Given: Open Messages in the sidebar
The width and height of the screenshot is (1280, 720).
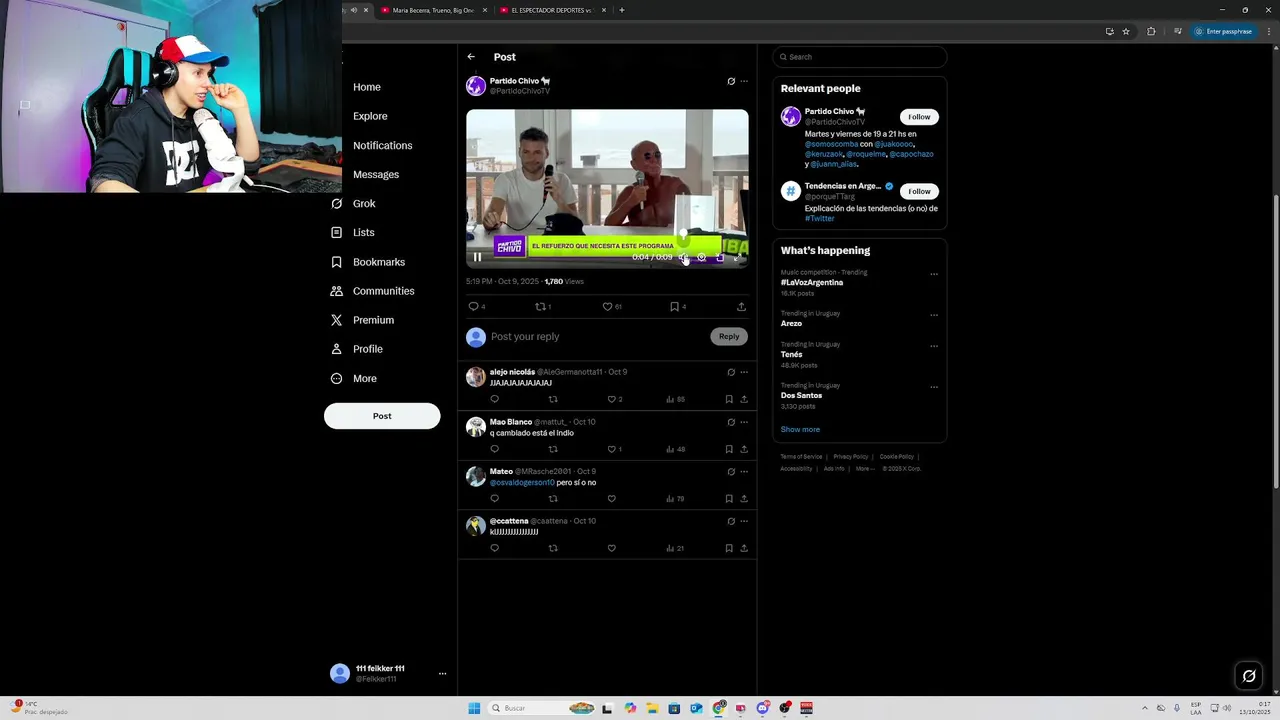Looking at the screenshot, I should click(x=376, y=174).
